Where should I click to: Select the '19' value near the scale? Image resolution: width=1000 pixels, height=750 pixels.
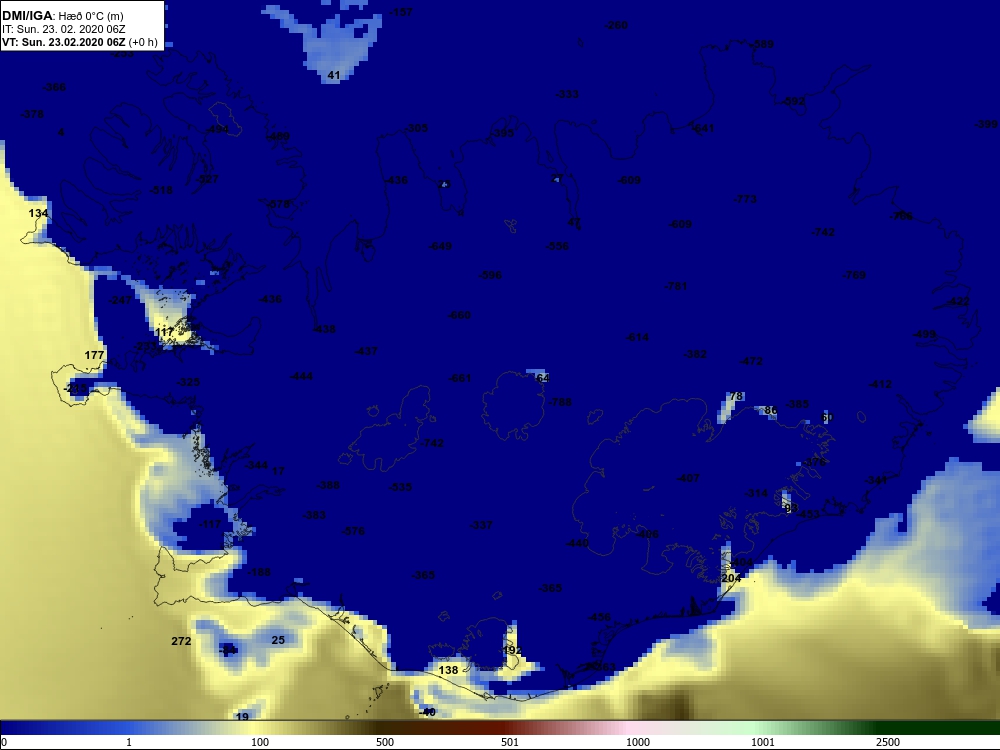pyautogui.click(x=242, y=717)
